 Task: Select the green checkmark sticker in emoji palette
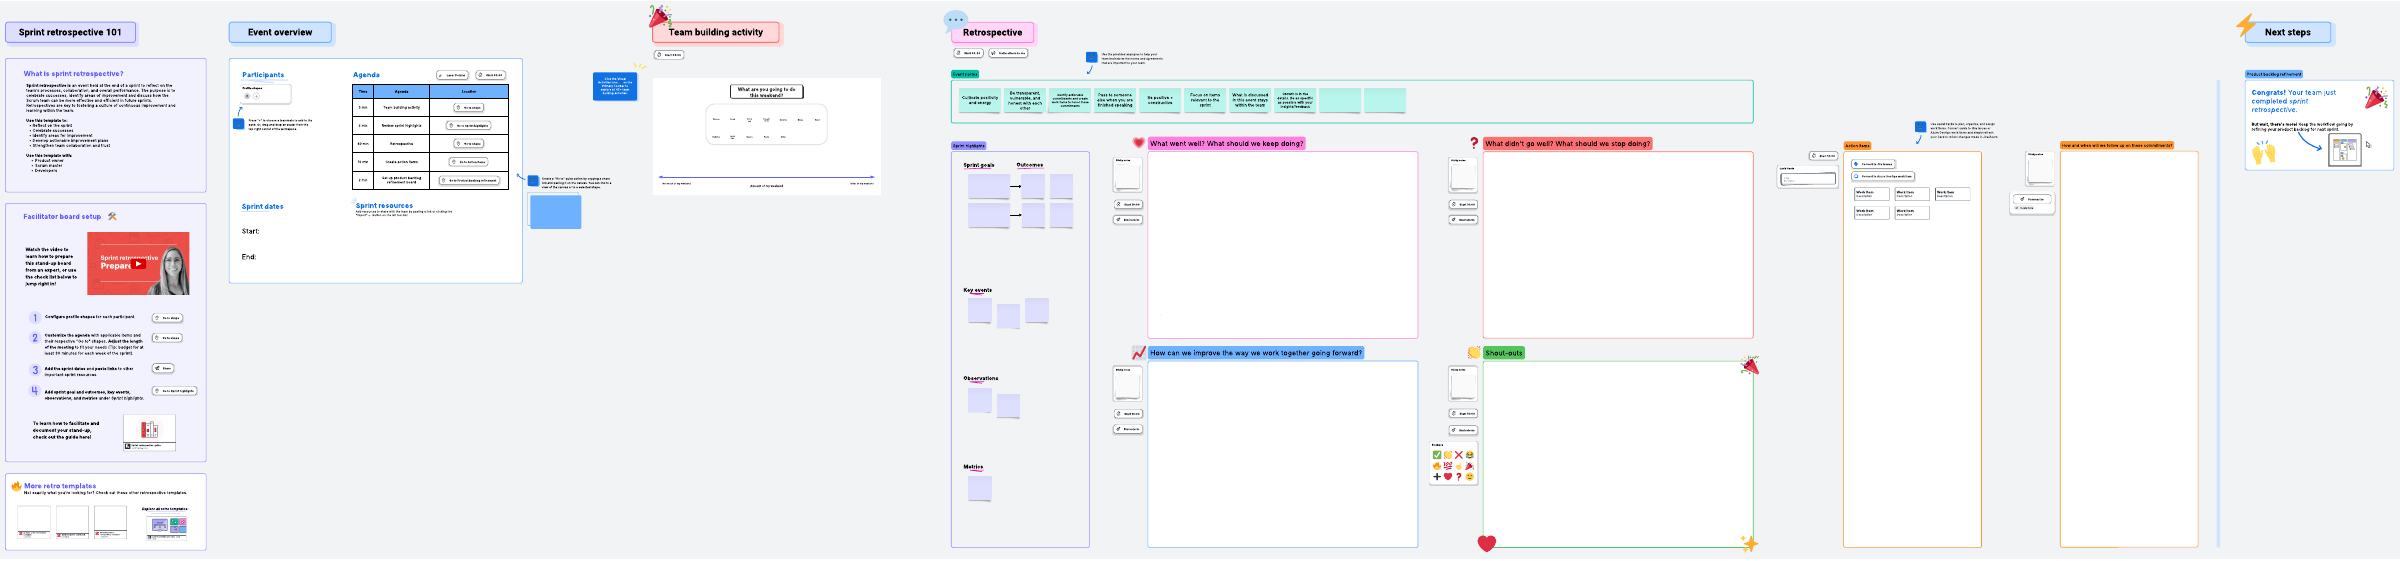tap(1437, 455)
